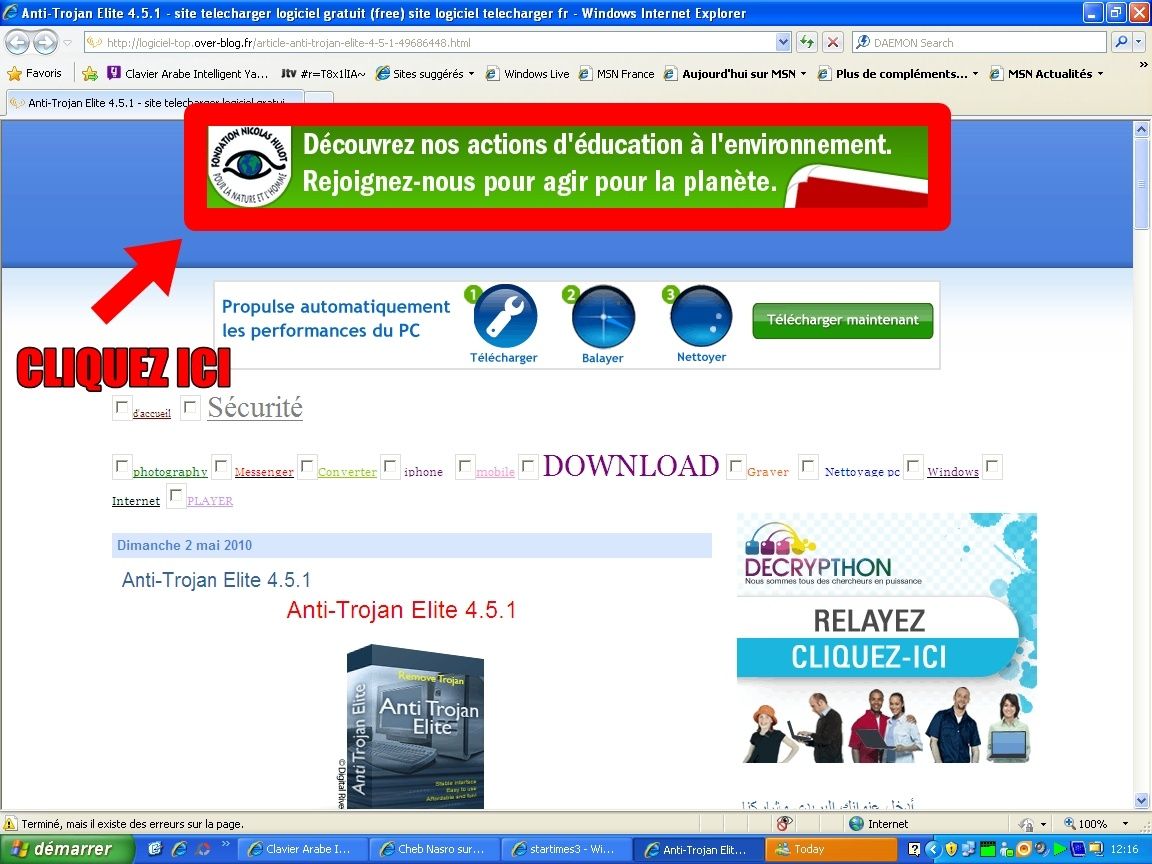
Task: Click the Show Desktop quick launch icon
Action: point(155,849)
